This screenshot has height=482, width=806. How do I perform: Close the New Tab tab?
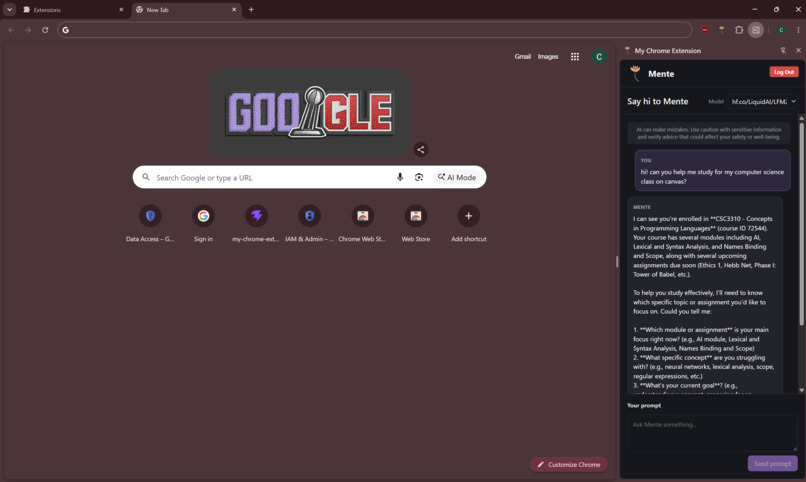coord(234,10)
